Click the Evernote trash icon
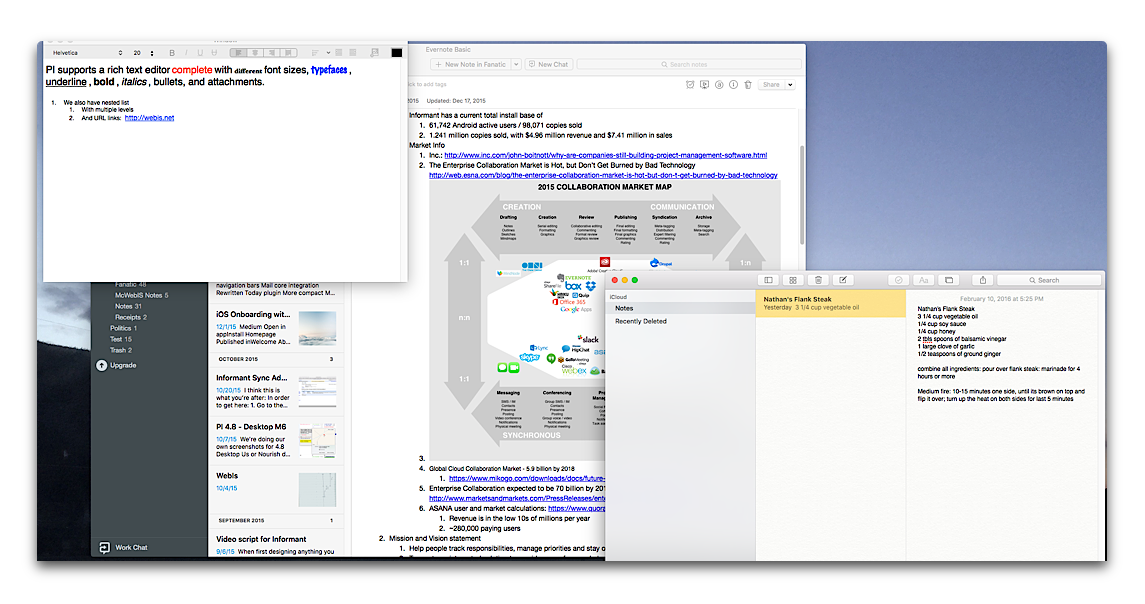The width and height of the screenshot is (1145, 604). point(748,85)
